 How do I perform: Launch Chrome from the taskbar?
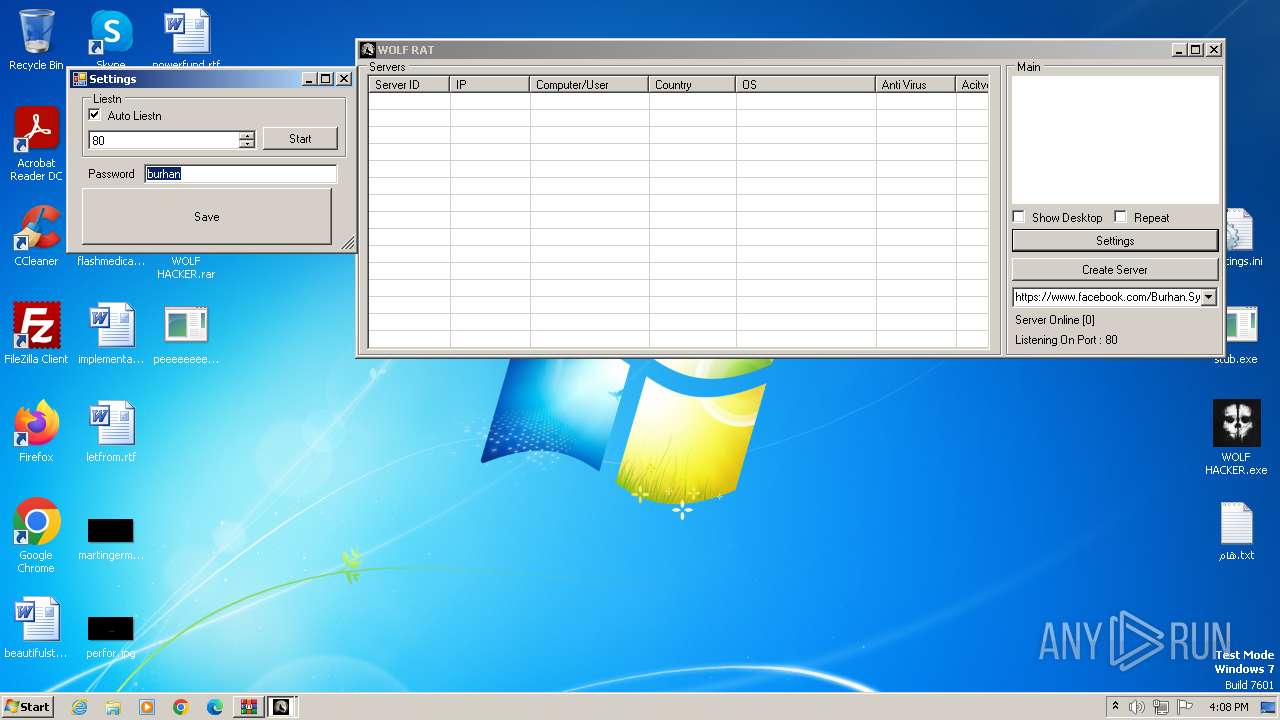[x=181, y=707]
